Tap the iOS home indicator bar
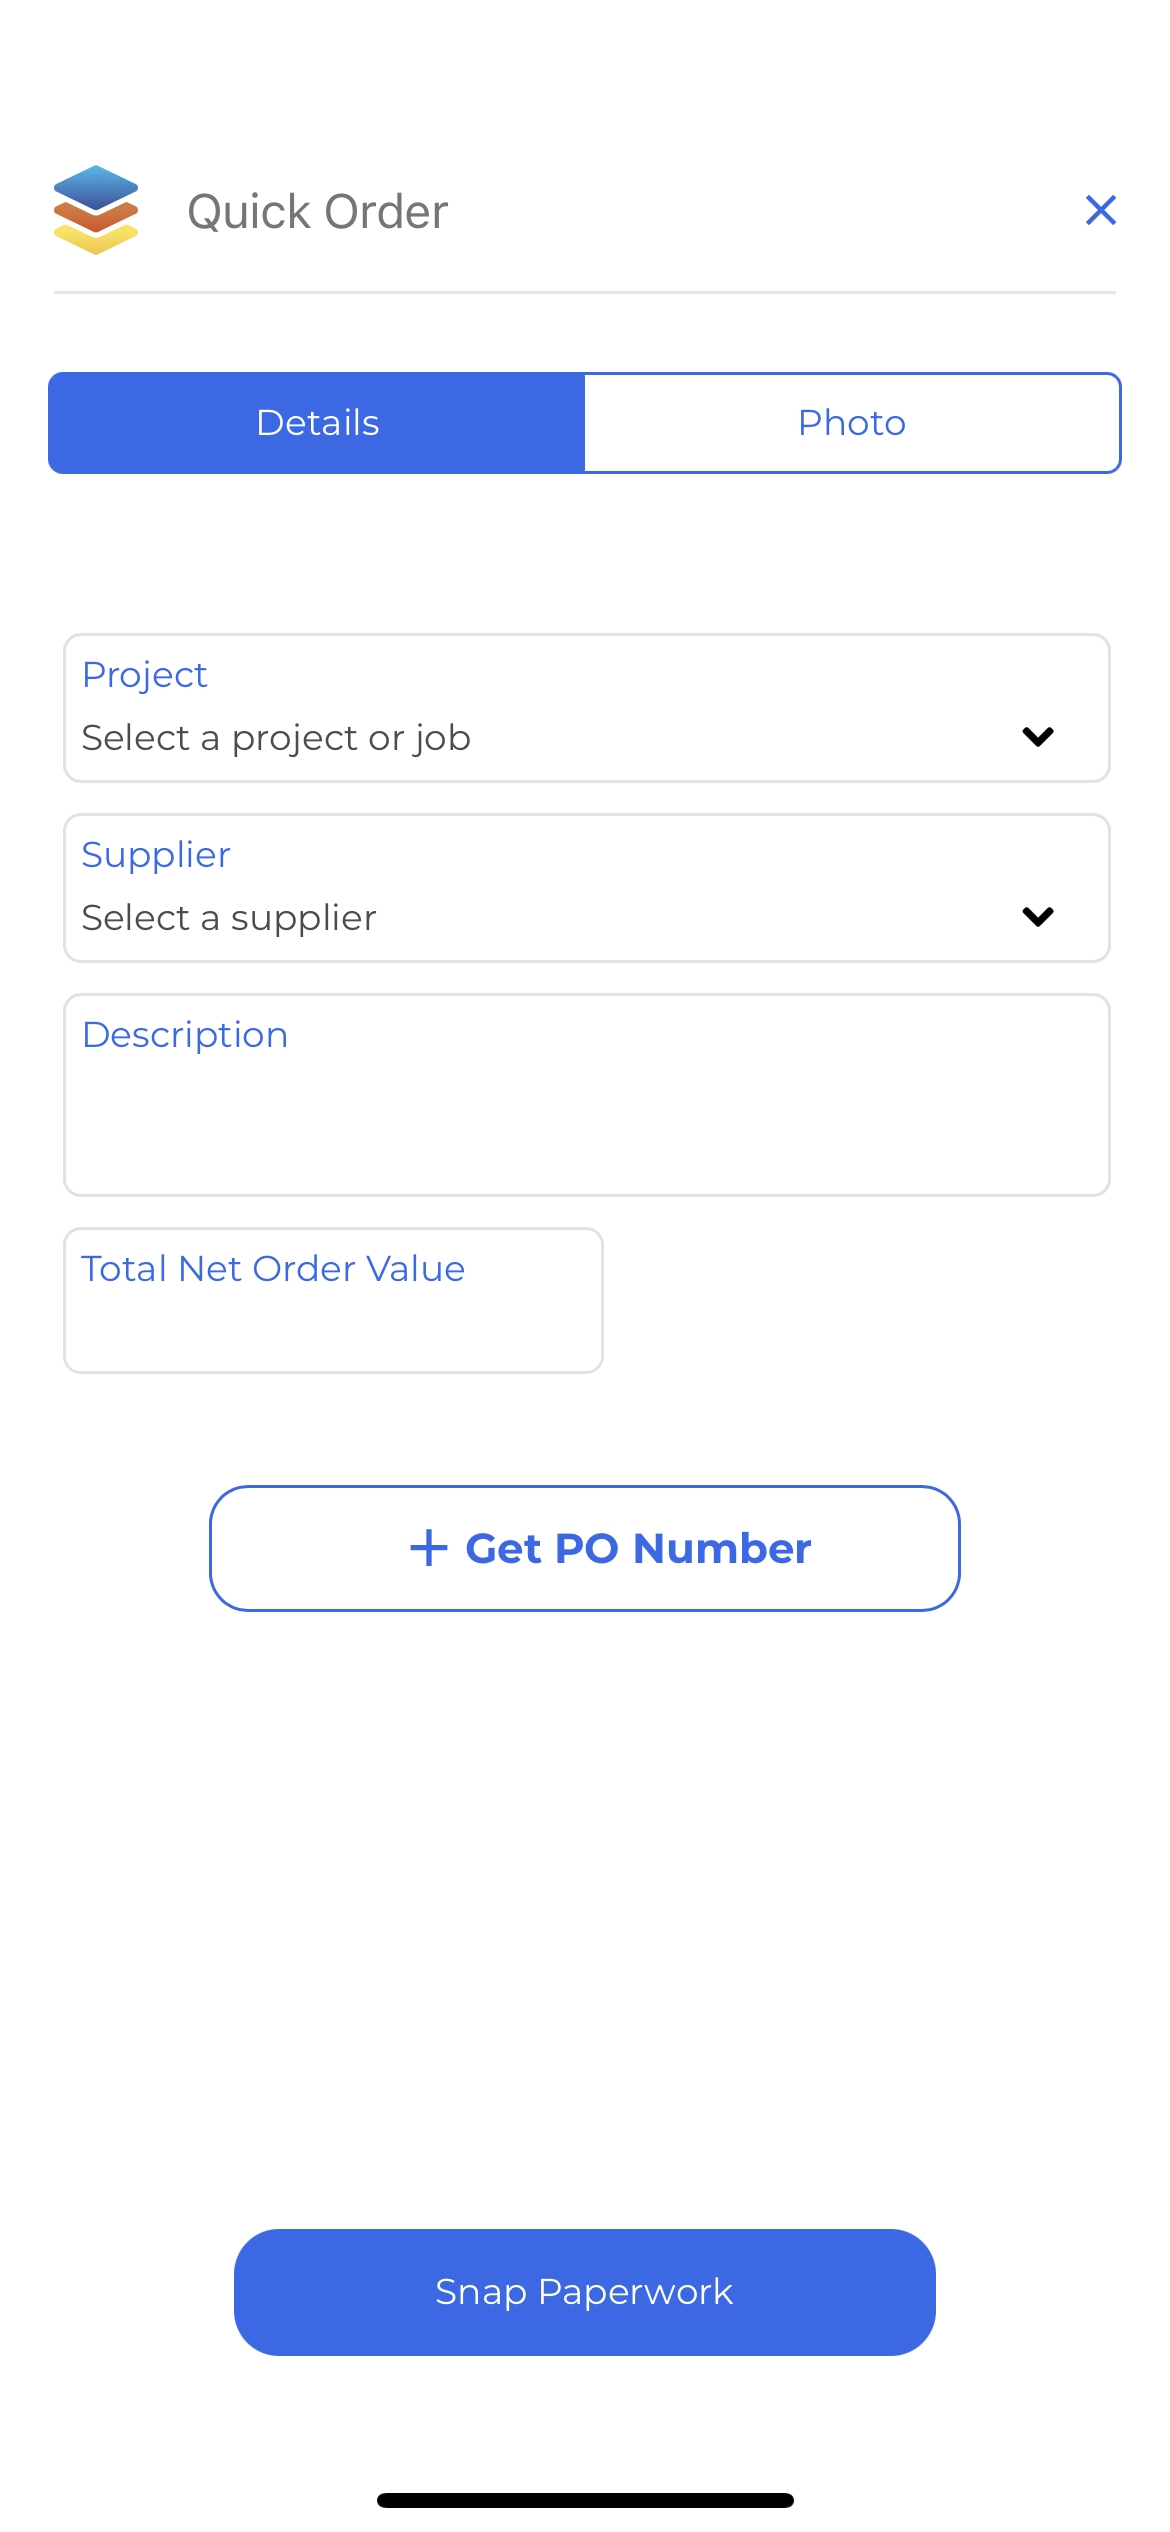 (585, 2500)
